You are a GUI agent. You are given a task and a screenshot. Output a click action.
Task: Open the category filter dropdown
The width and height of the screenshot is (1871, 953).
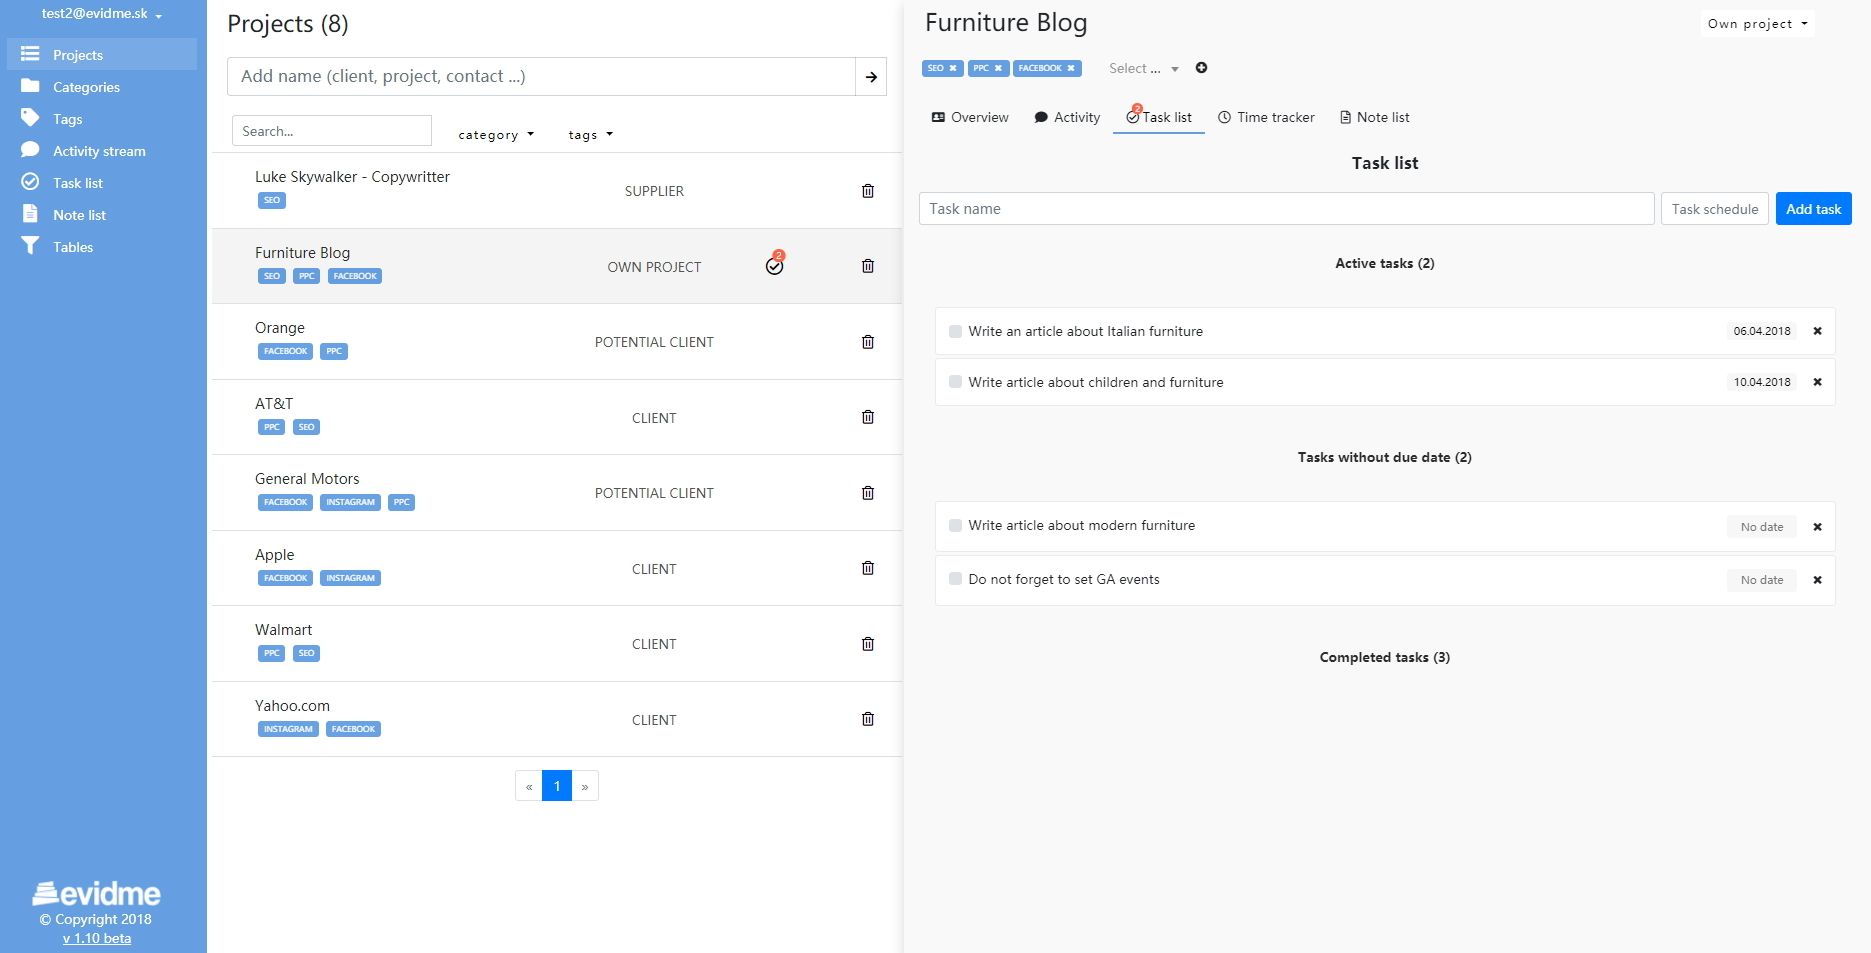pos(495,134)
